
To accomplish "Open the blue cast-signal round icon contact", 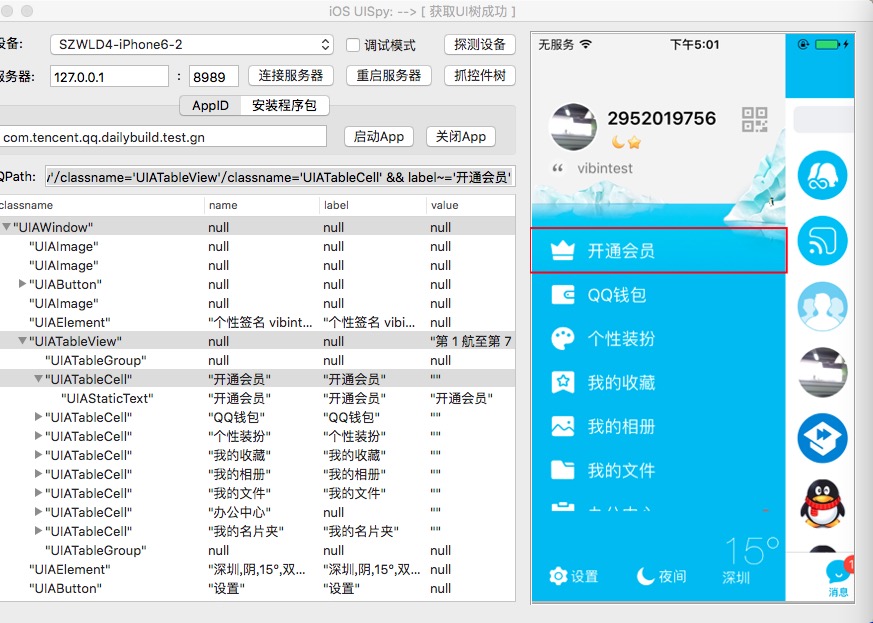I will click(822, 241).
